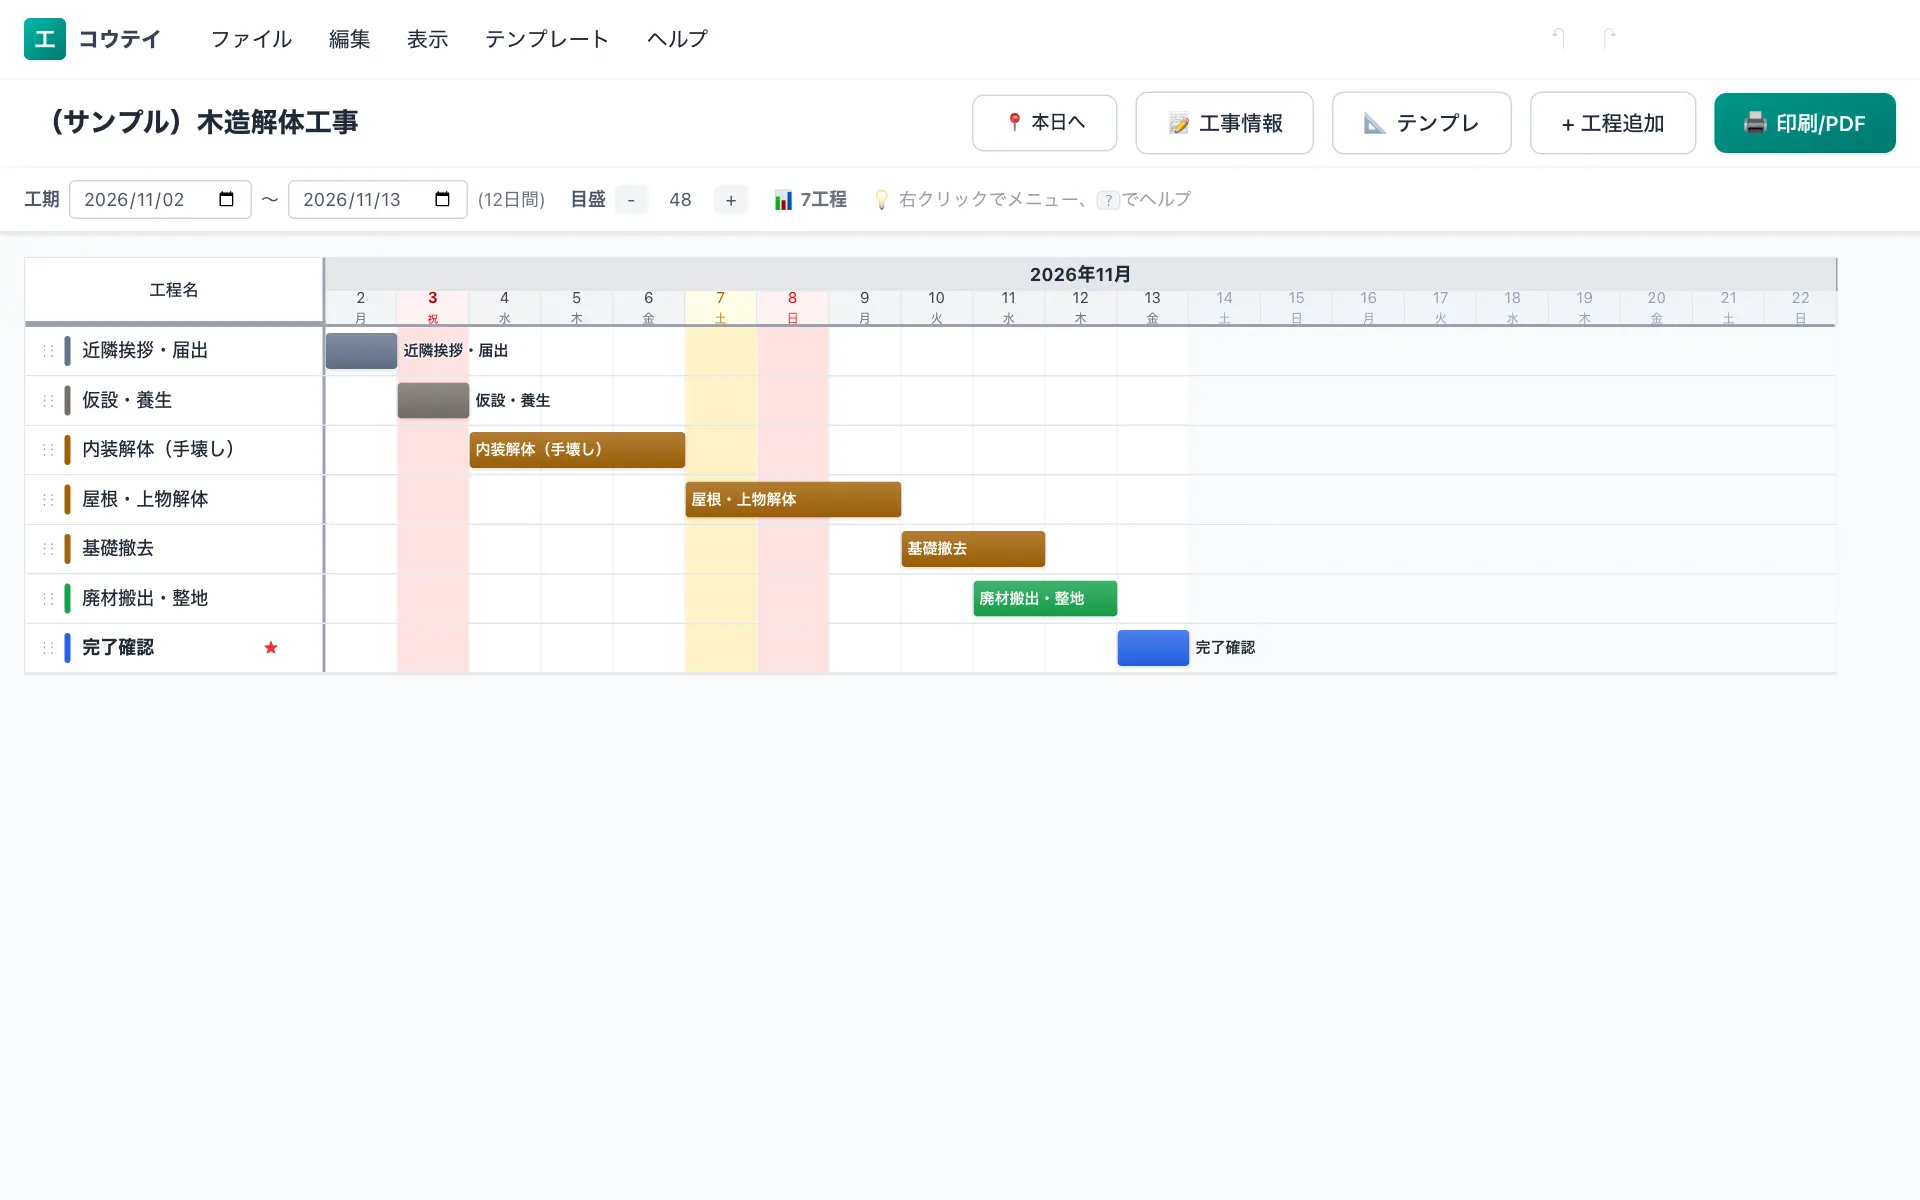Viewport: 1920px width, 1200px height.
Task: Click the コウテイ app logo icon
Action: 45,39
